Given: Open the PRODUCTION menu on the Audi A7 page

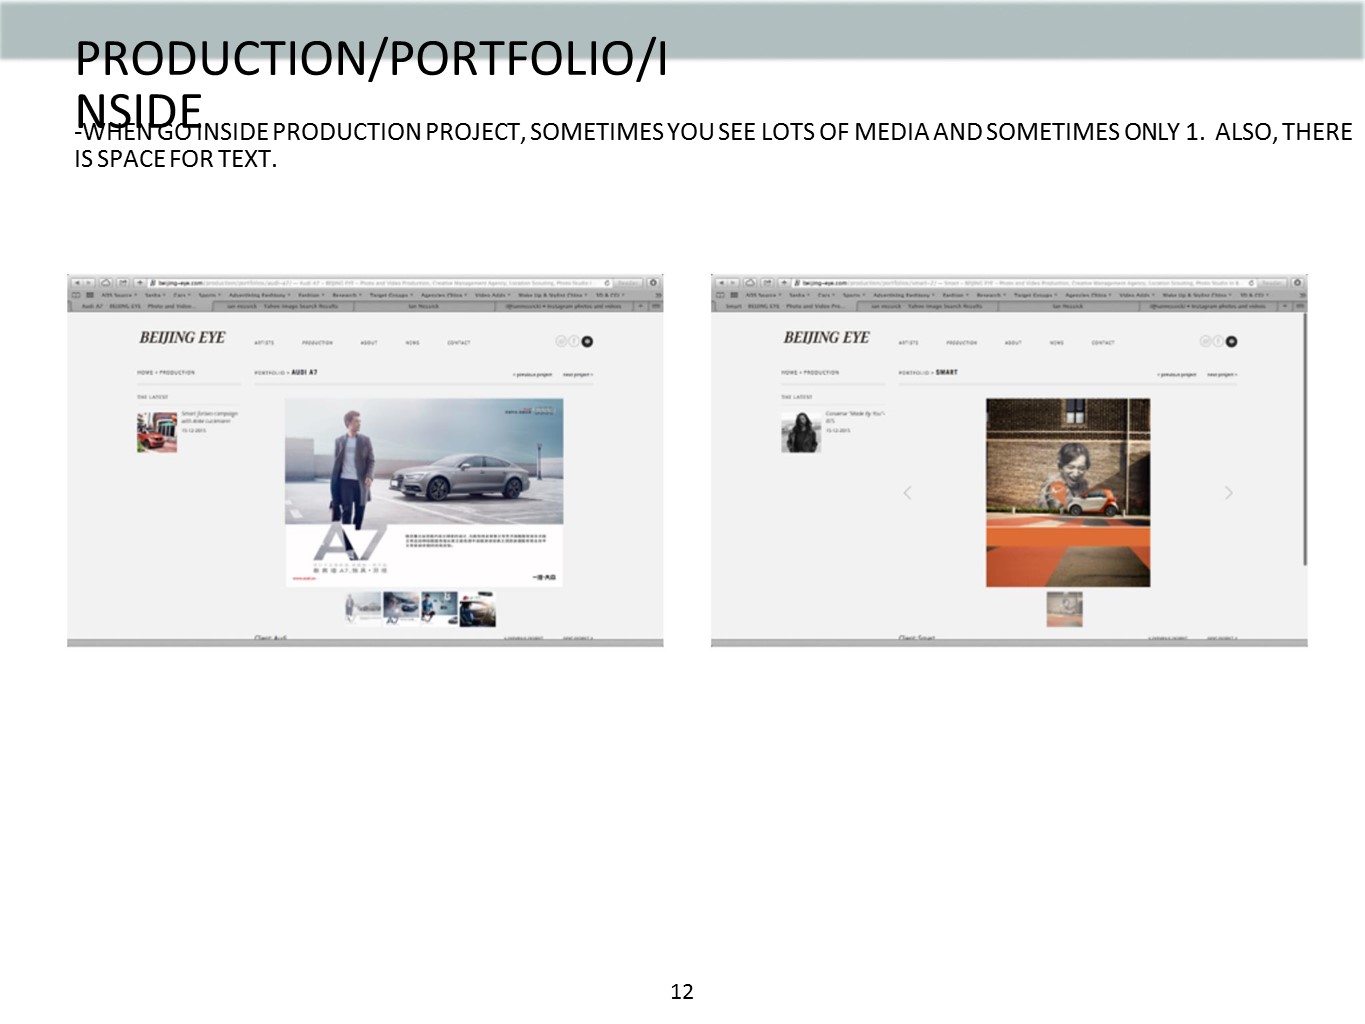Looking at the screenshot, I should [x=317, y=343].
